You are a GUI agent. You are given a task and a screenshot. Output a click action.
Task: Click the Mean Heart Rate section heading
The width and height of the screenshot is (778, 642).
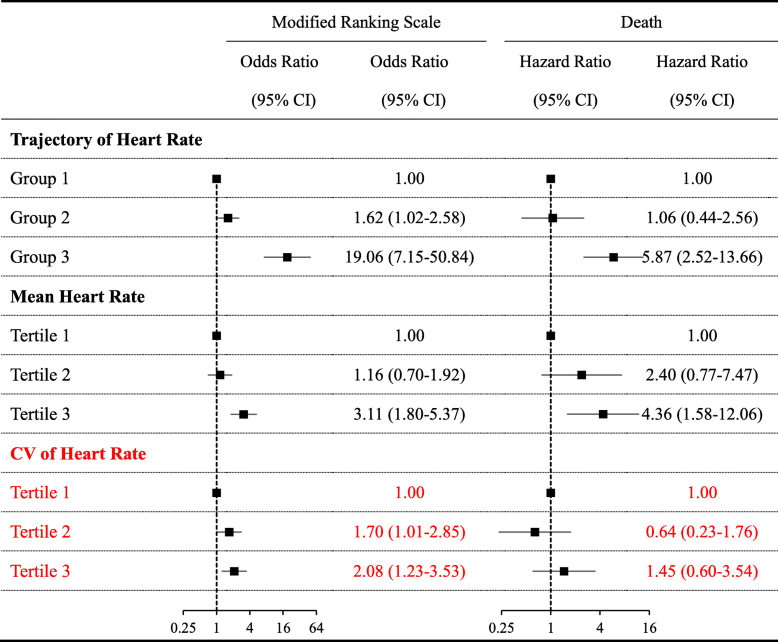77,297
